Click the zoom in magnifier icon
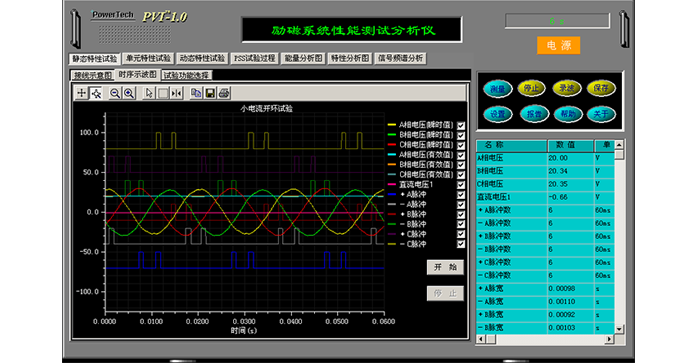Image resolution: width=700 pixels, height=363 pixels. (x=129, y=93)
